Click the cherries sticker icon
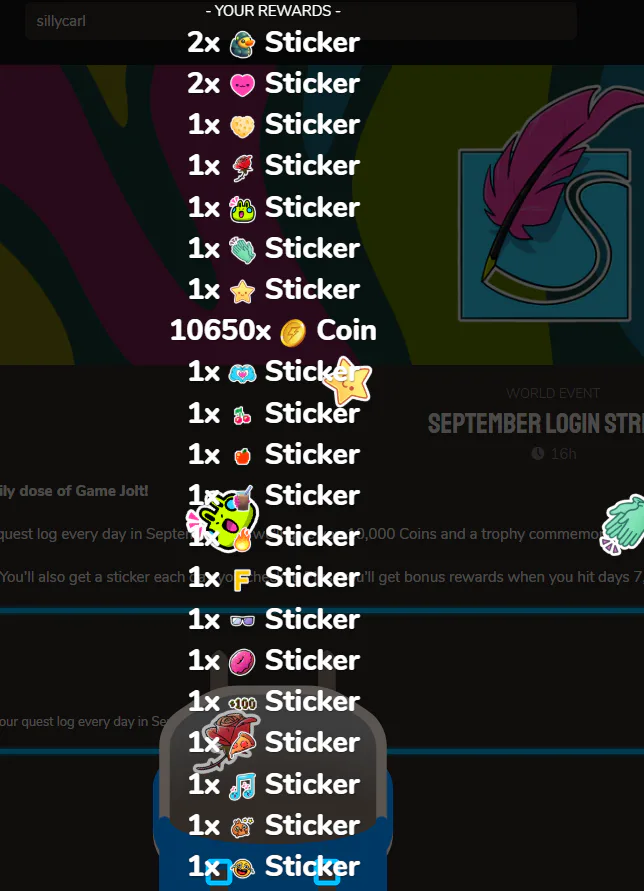 point(242,415)
